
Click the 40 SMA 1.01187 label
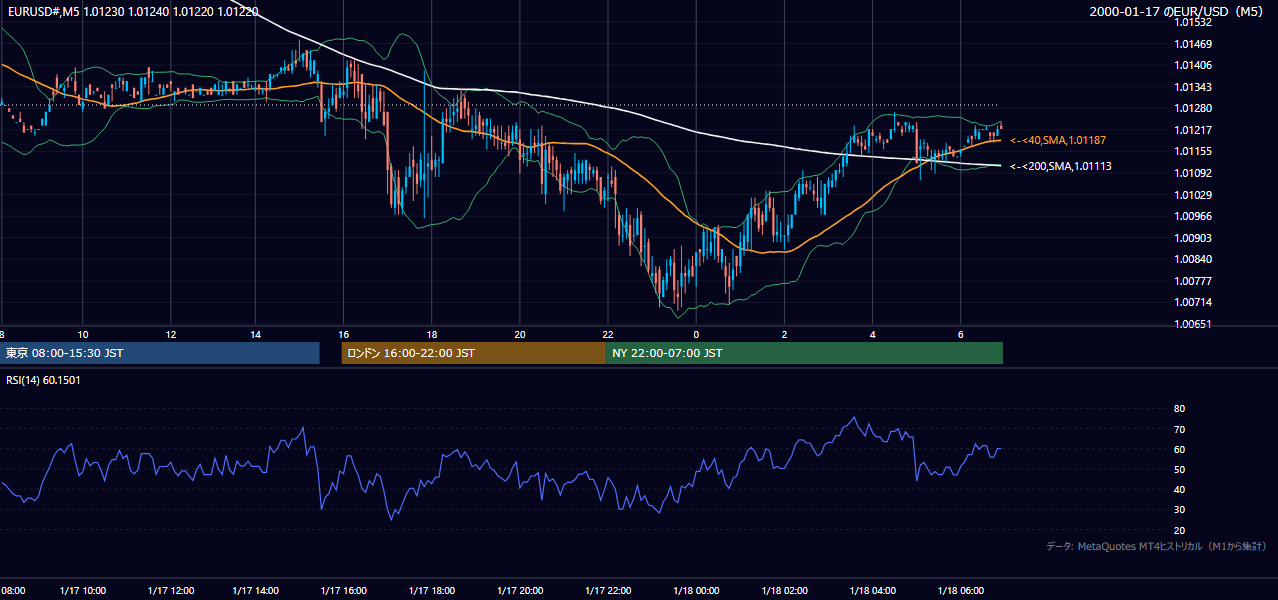tap(1059, 141)
